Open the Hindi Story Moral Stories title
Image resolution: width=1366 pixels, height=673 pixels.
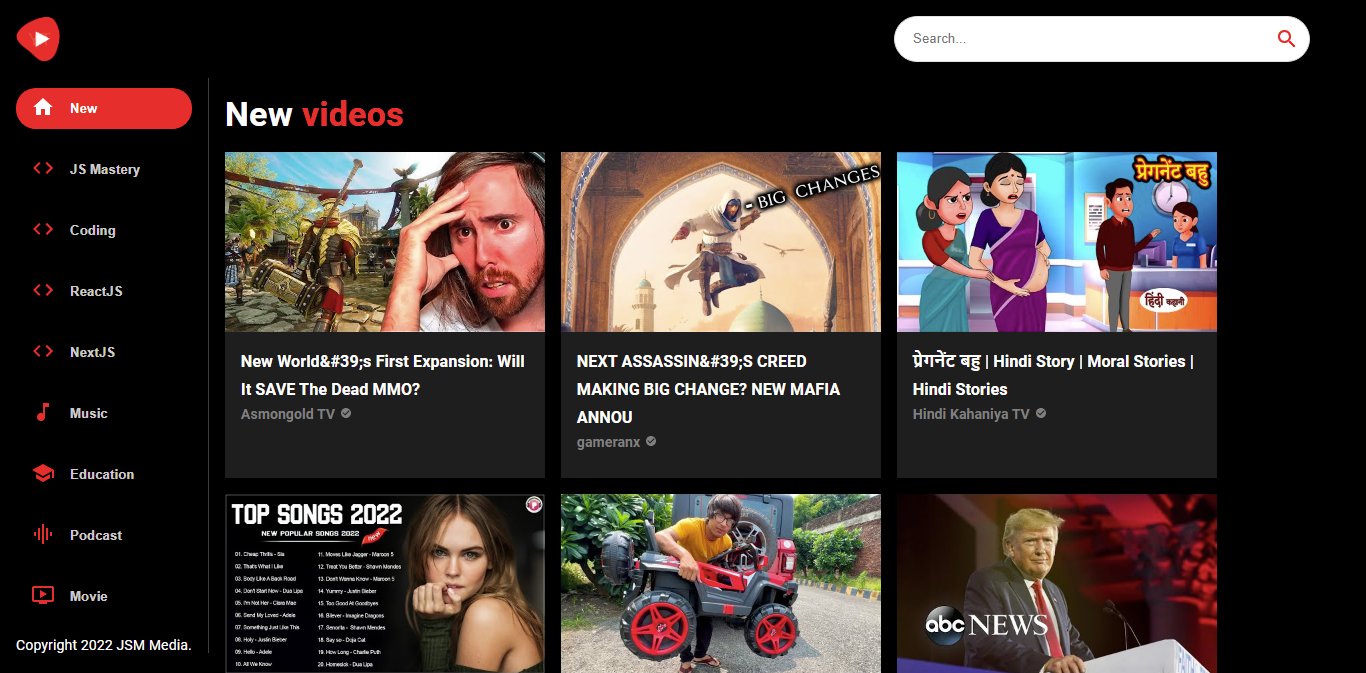click(1053, 375)
